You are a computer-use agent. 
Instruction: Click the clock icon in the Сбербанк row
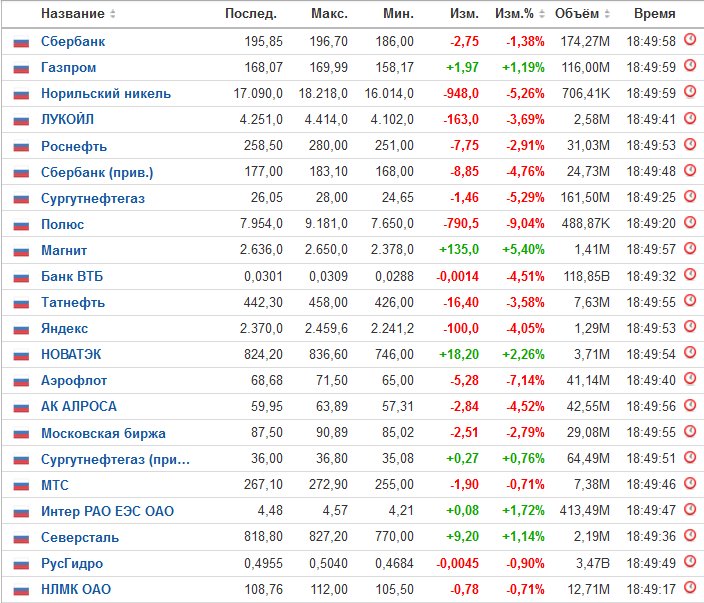coord(690,40)
